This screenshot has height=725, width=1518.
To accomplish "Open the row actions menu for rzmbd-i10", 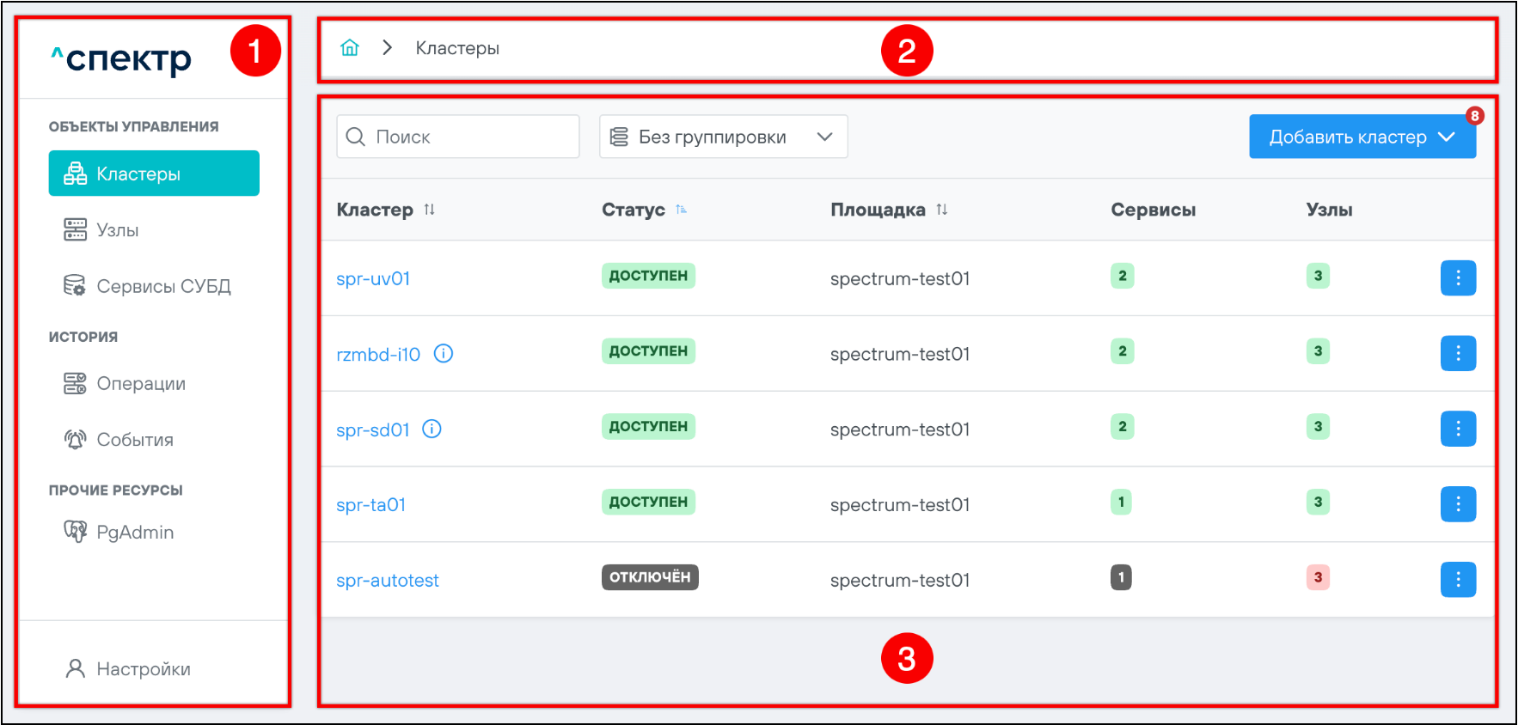I will (x=1458, y=353).
